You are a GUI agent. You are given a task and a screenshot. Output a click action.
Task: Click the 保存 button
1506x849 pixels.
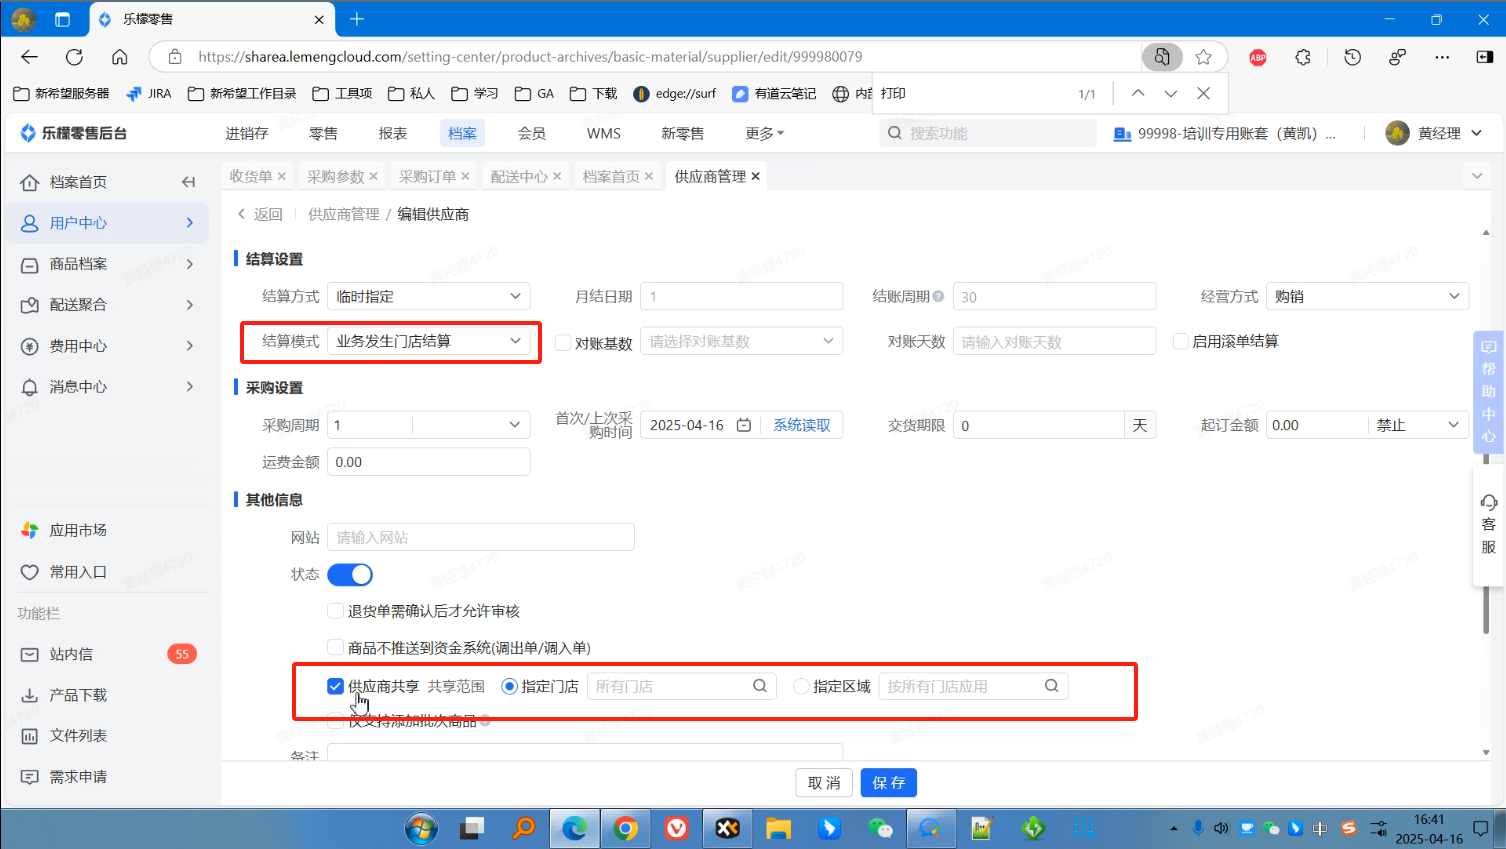(889, 783)
